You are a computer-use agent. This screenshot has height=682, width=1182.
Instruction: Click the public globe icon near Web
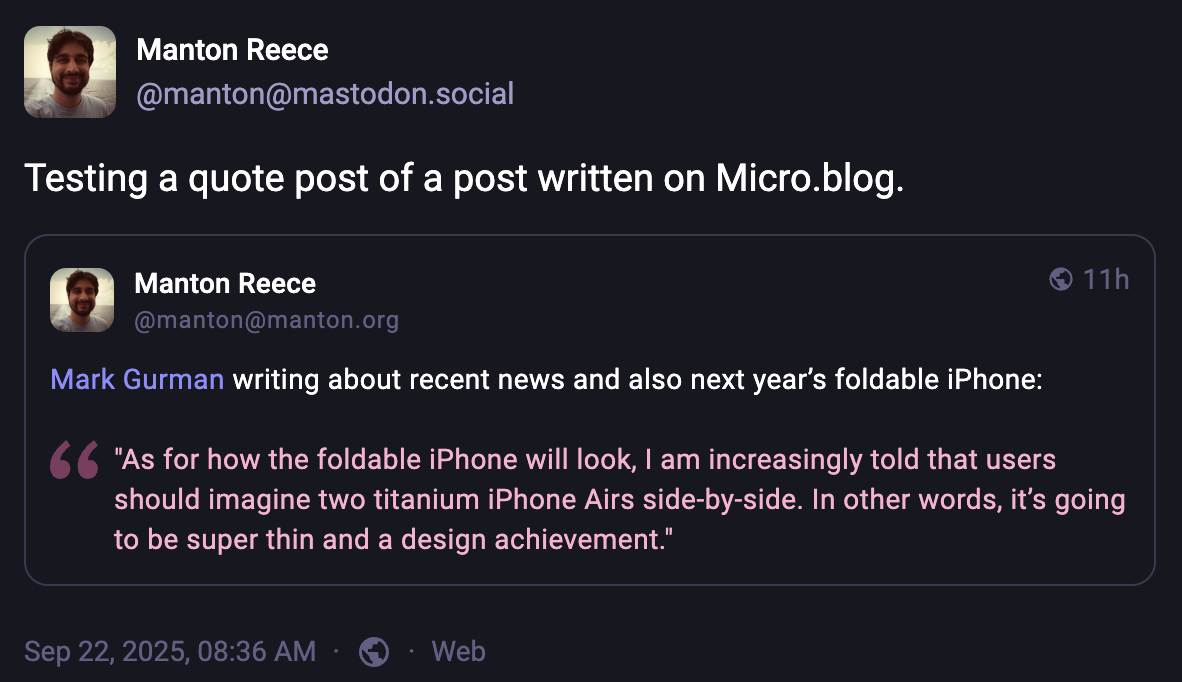tap(374, 652)
